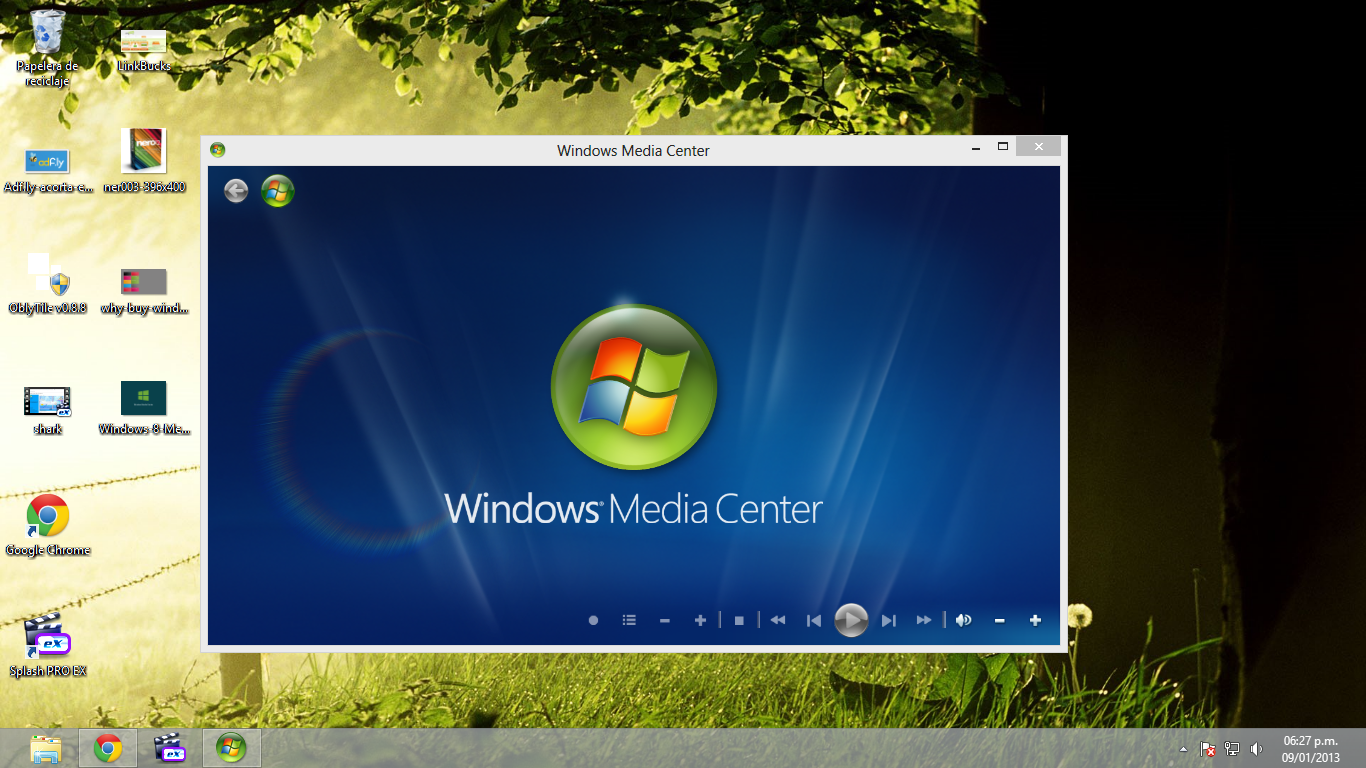1366x768 pixels.
Task: Decrease volume with the rightmost minus
Action: 999,620
